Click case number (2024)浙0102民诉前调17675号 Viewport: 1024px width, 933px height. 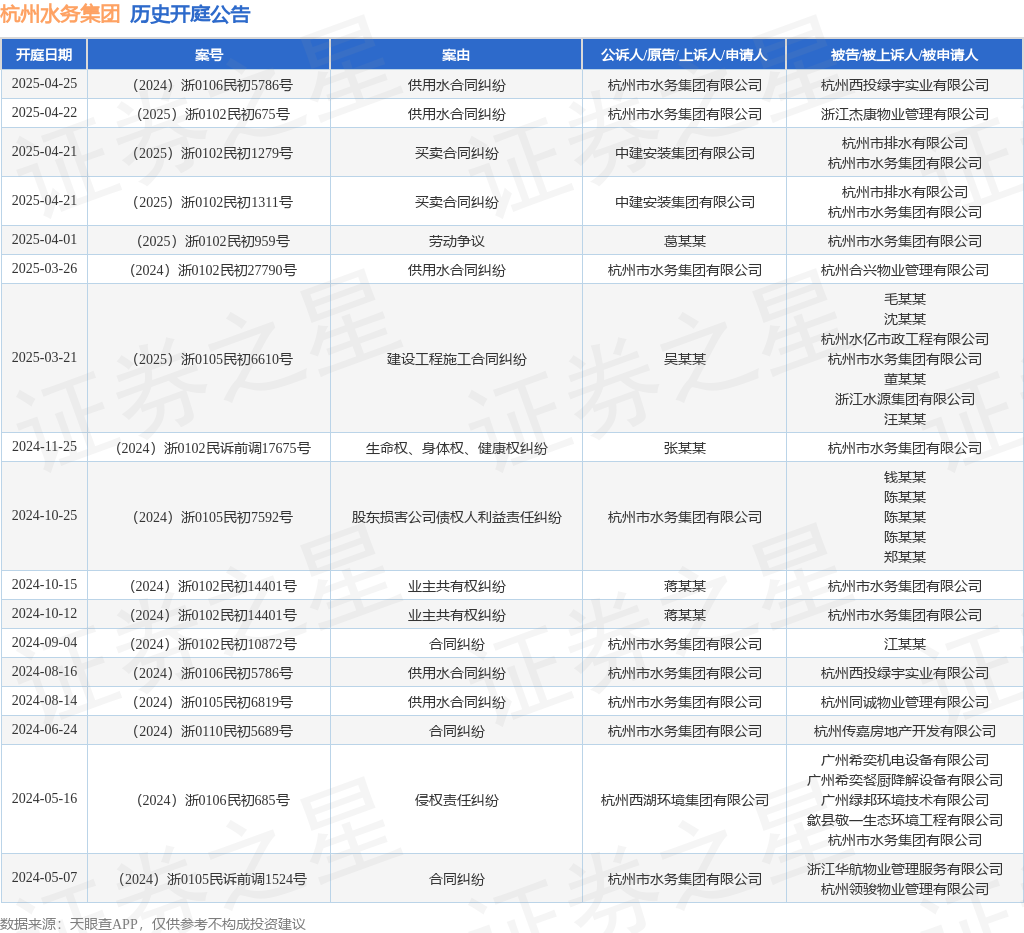click(x=213, y=449)
